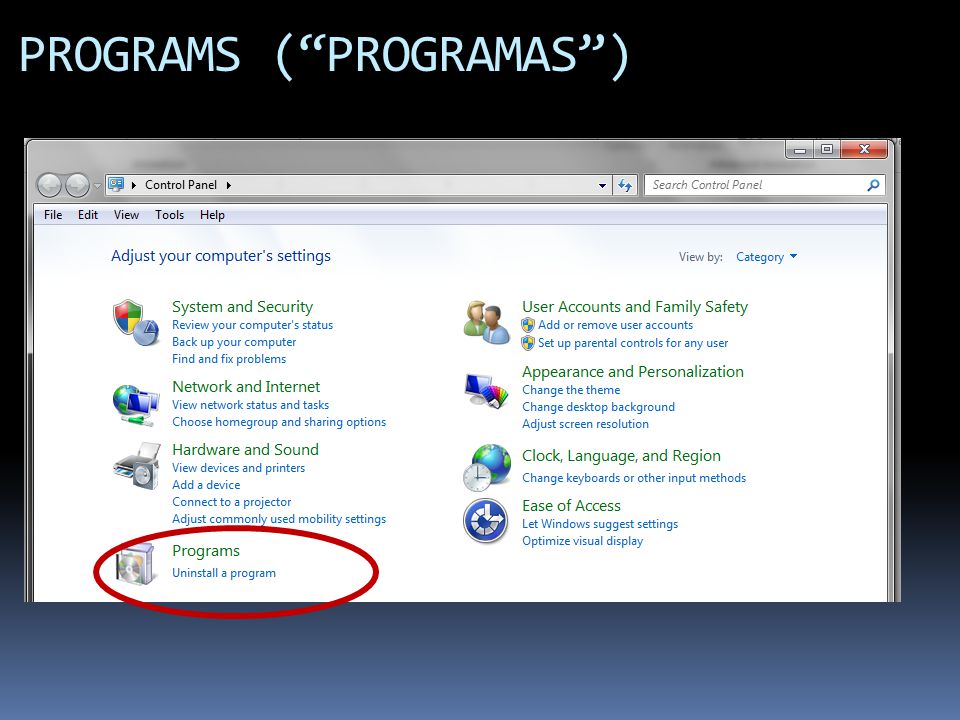The image size is (960, 720).
Task: Click the Control Panel breadcrumb text
Action: coord(181,185)
